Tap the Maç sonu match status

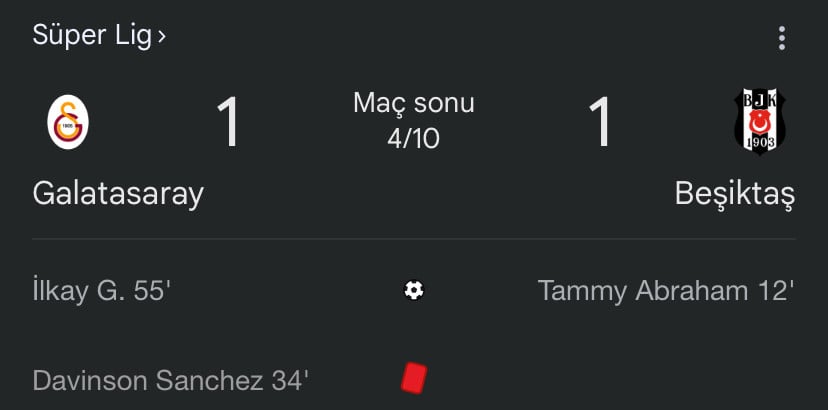pos(414,103)
